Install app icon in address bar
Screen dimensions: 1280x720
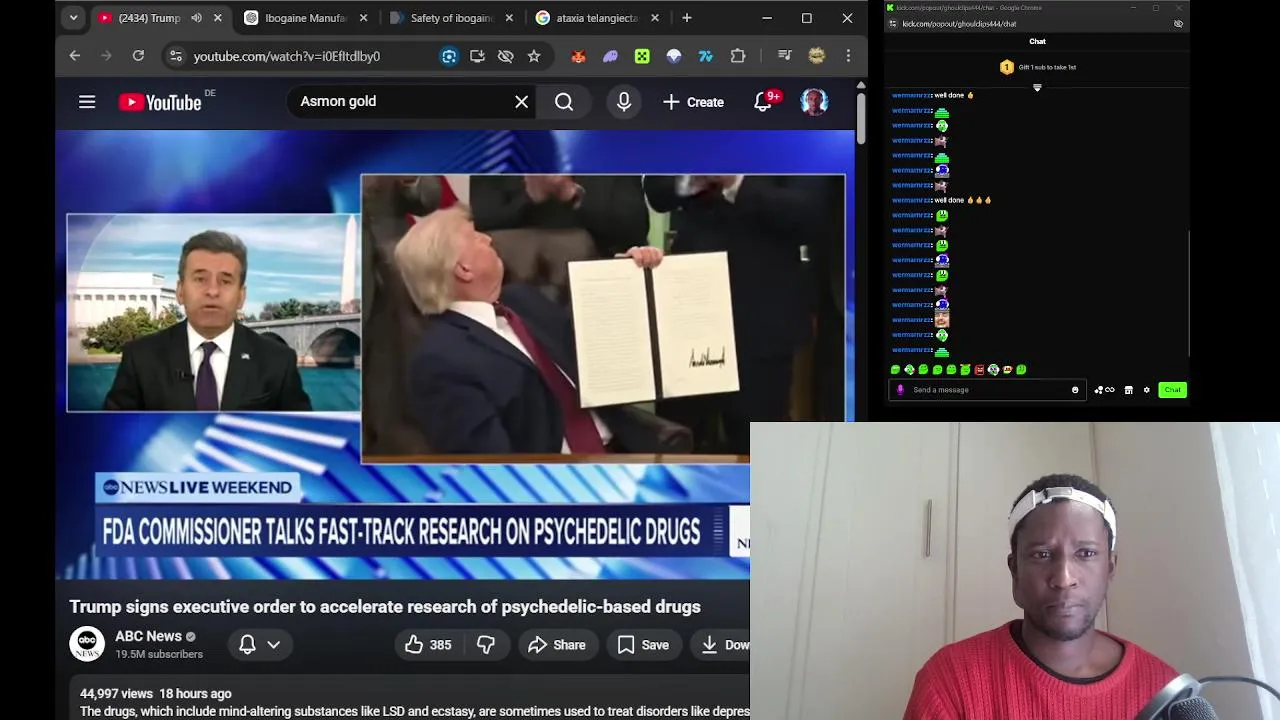click(x=477, y=56)
